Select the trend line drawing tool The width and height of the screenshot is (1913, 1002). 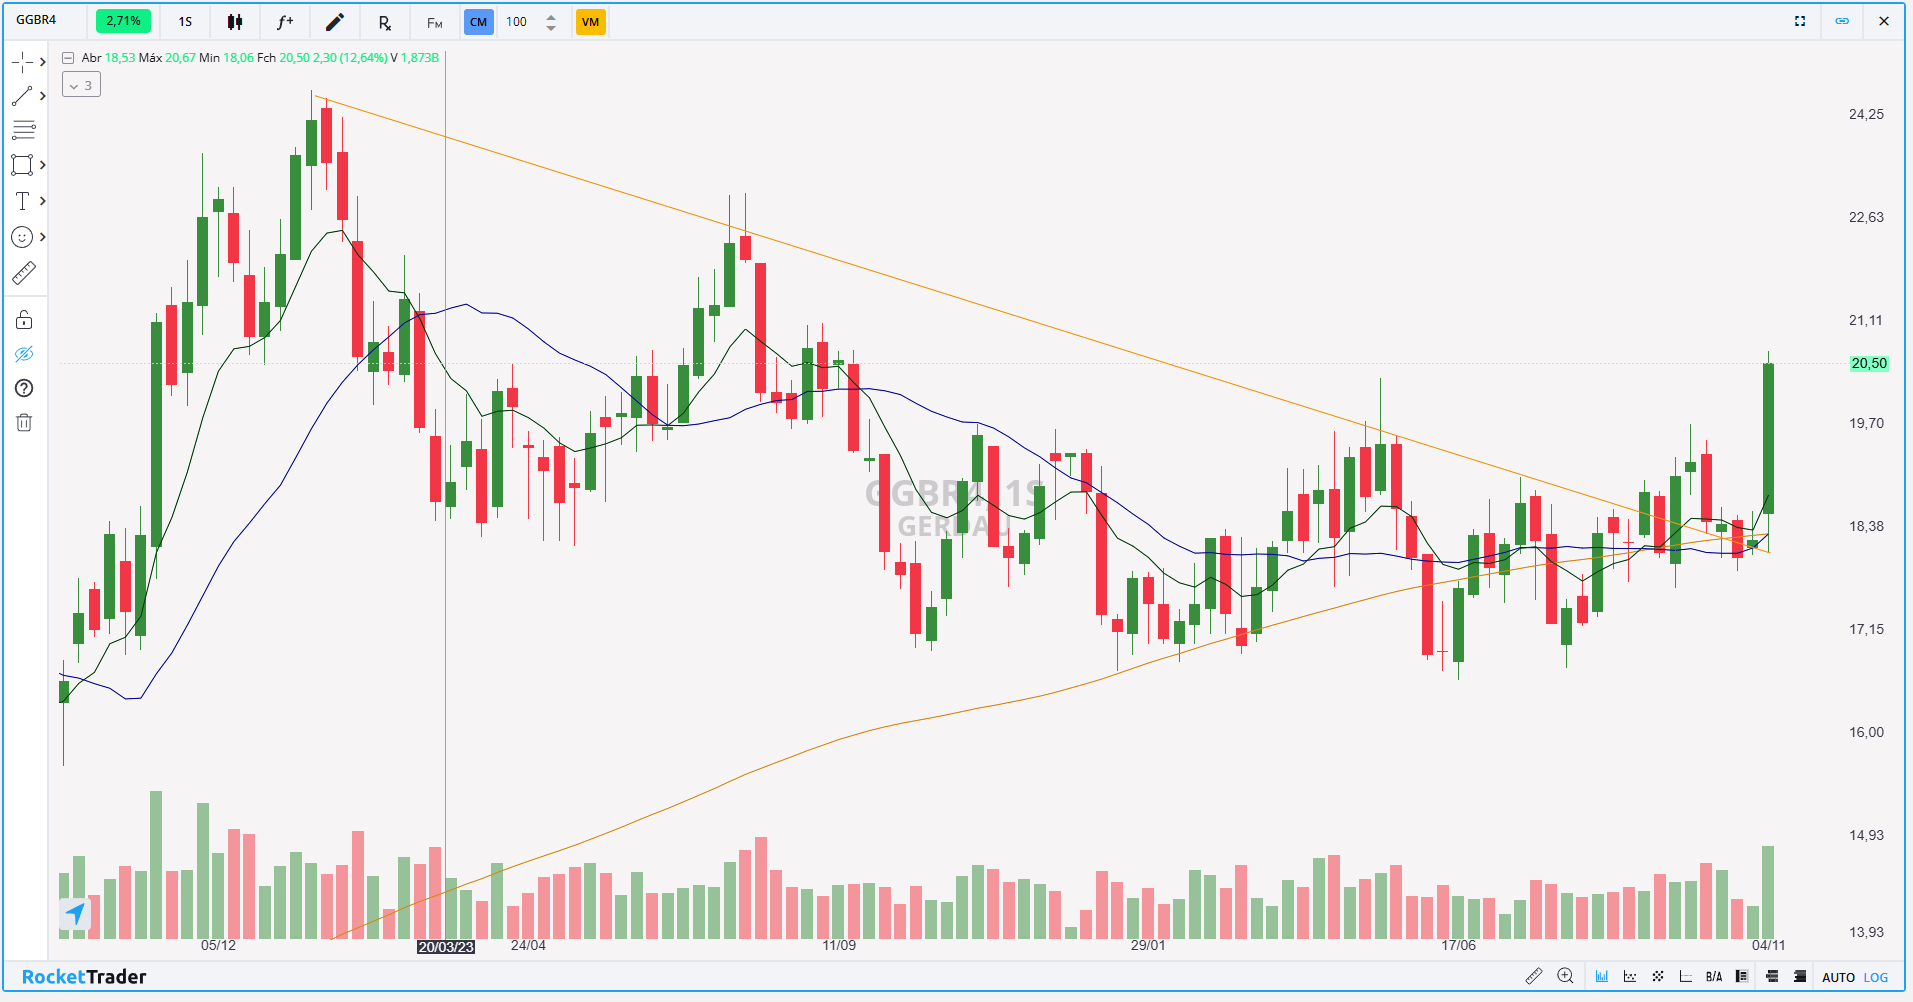click(22, 96)
